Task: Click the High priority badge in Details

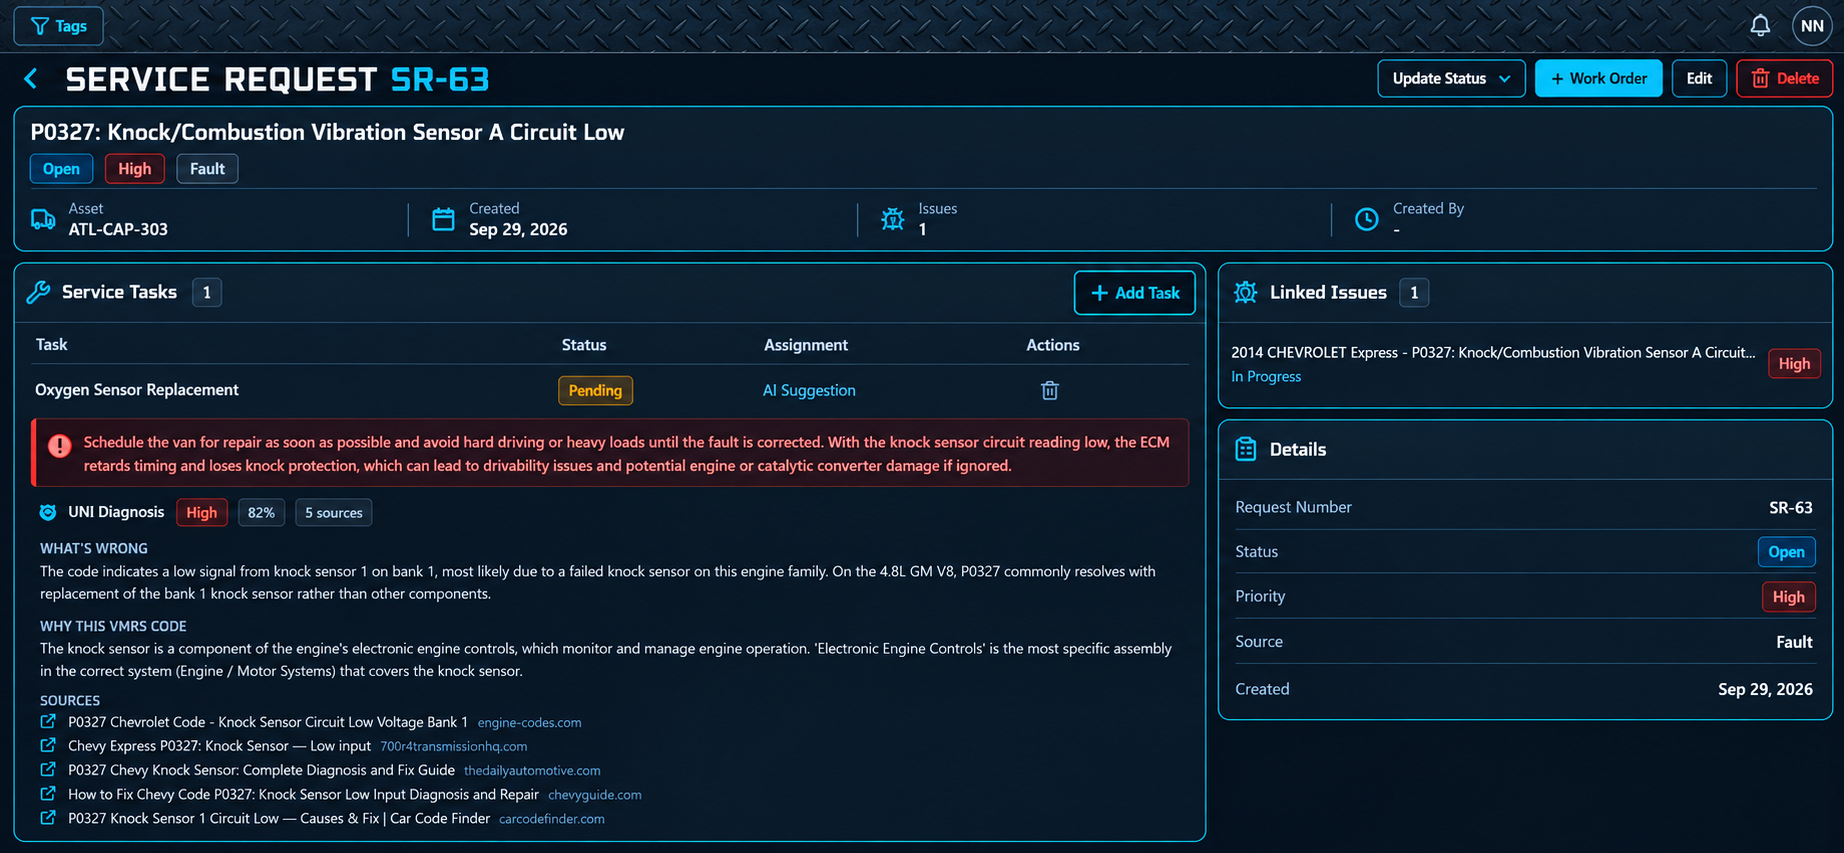Action: click(1788, 597)
